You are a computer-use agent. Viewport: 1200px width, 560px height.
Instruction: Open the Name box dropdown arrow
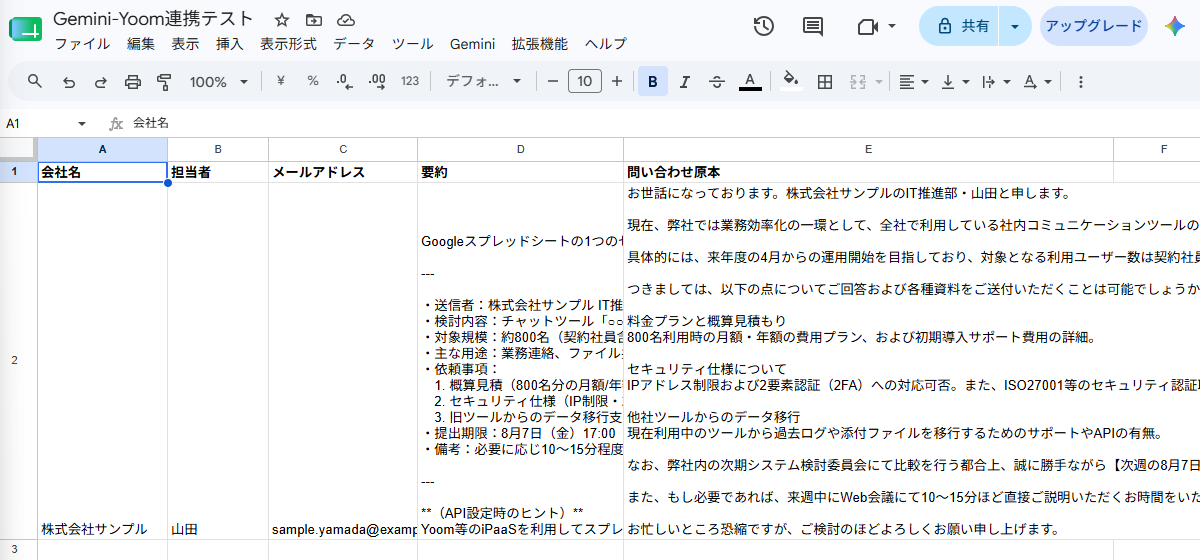(82, 124)
